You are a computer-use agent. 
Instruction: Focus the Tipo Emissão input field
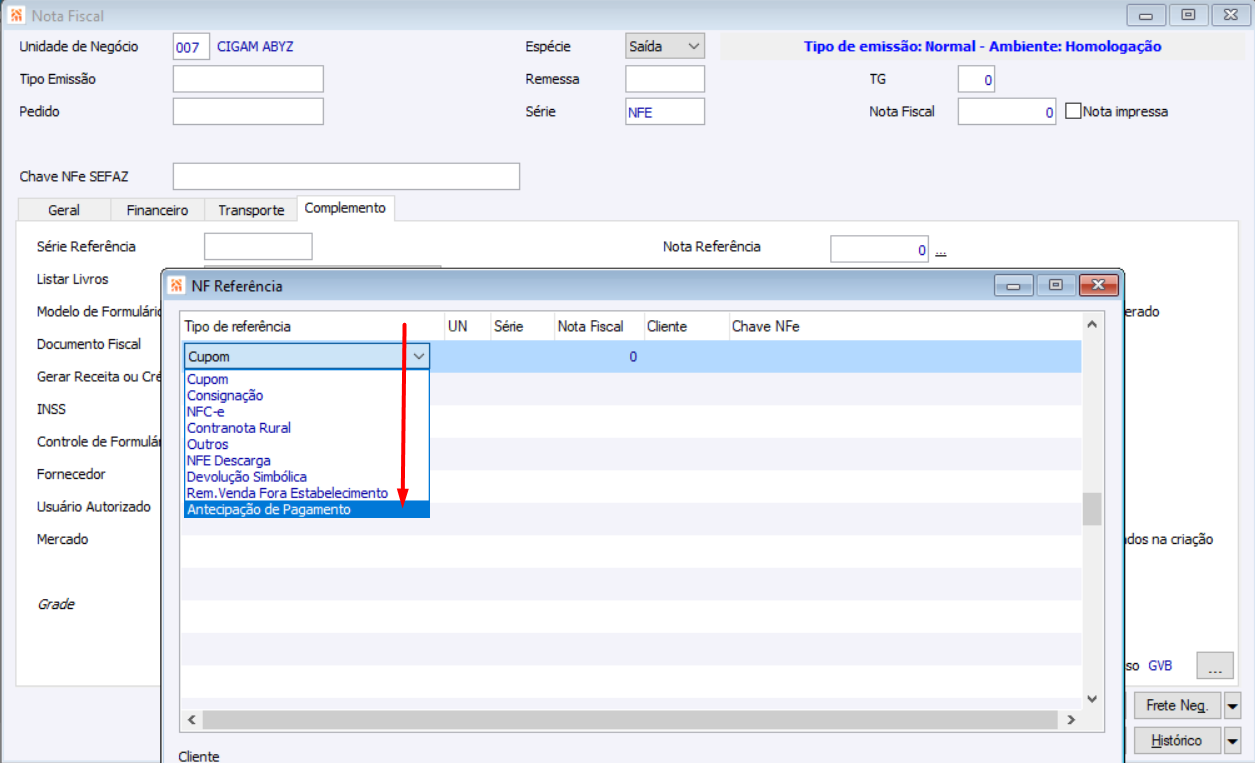248,79
